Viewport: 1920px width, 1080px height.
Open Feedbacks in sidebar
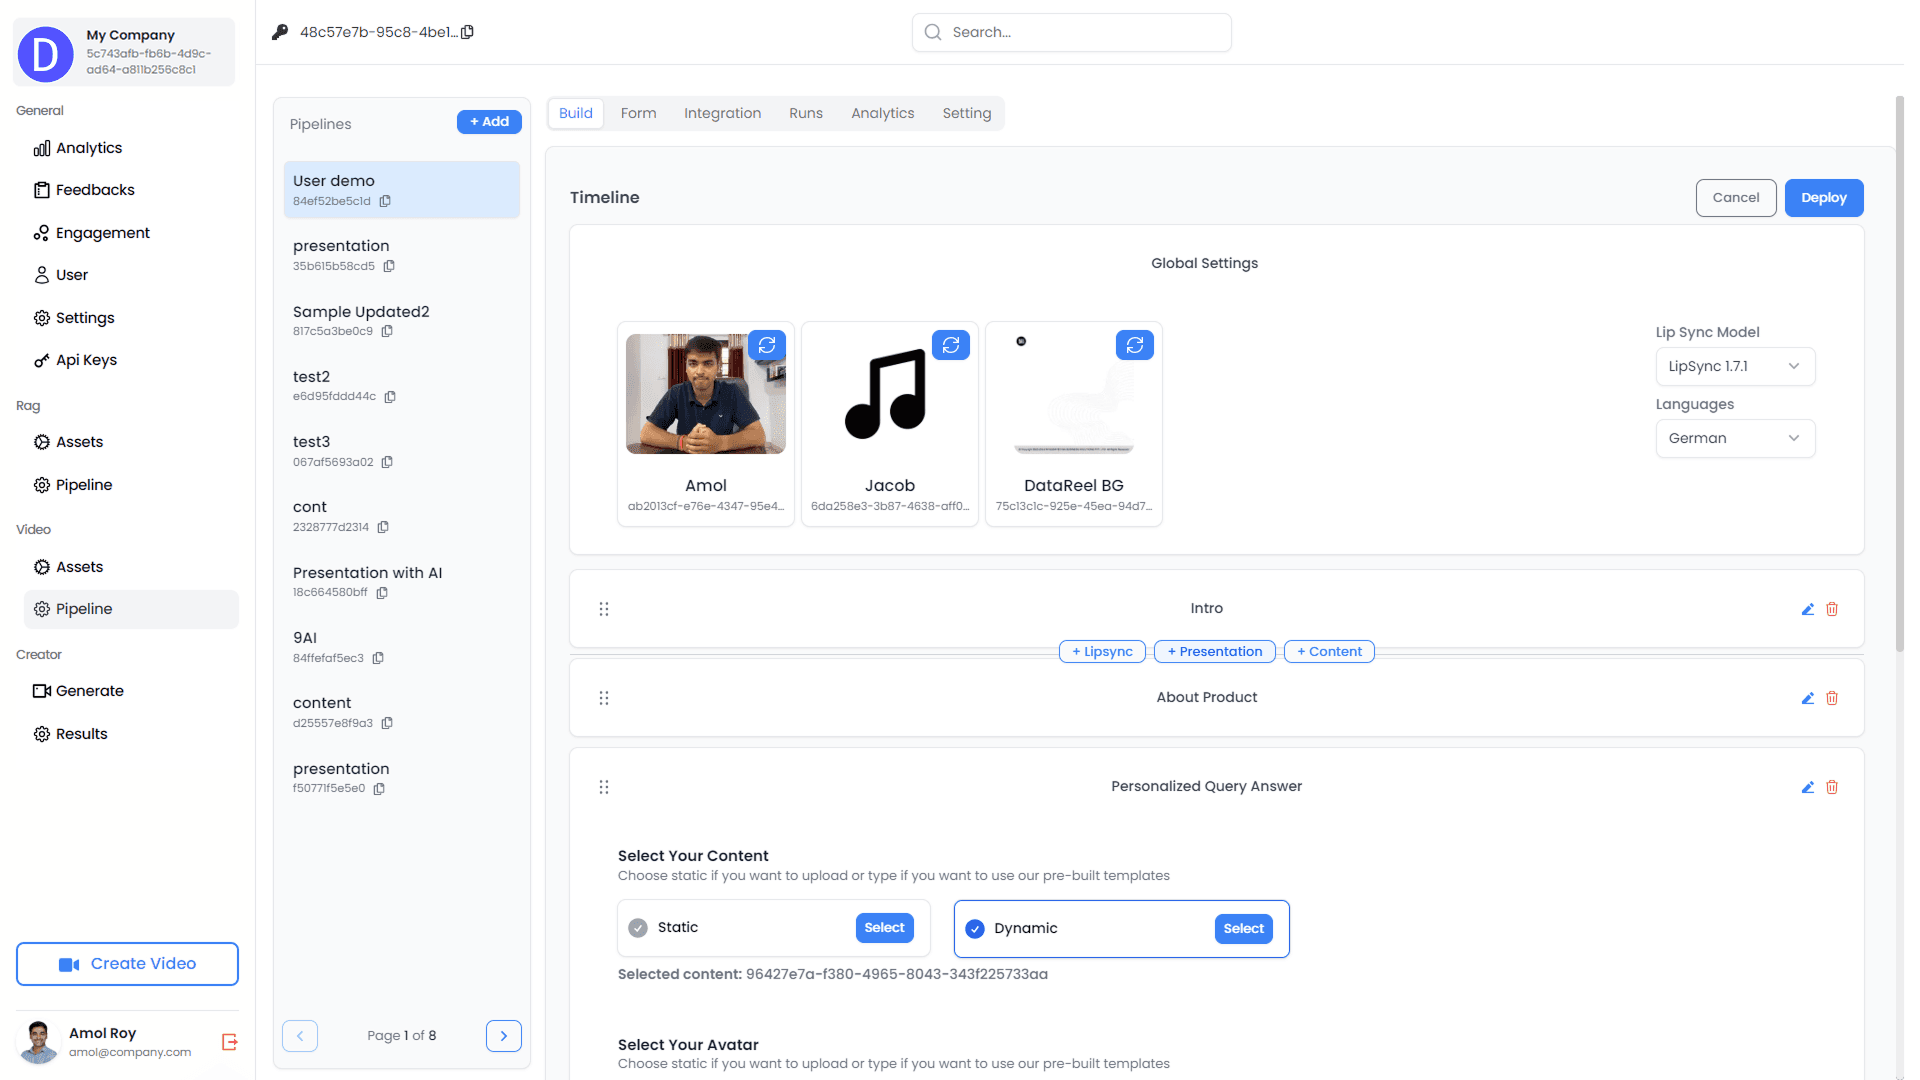[84, 190]
